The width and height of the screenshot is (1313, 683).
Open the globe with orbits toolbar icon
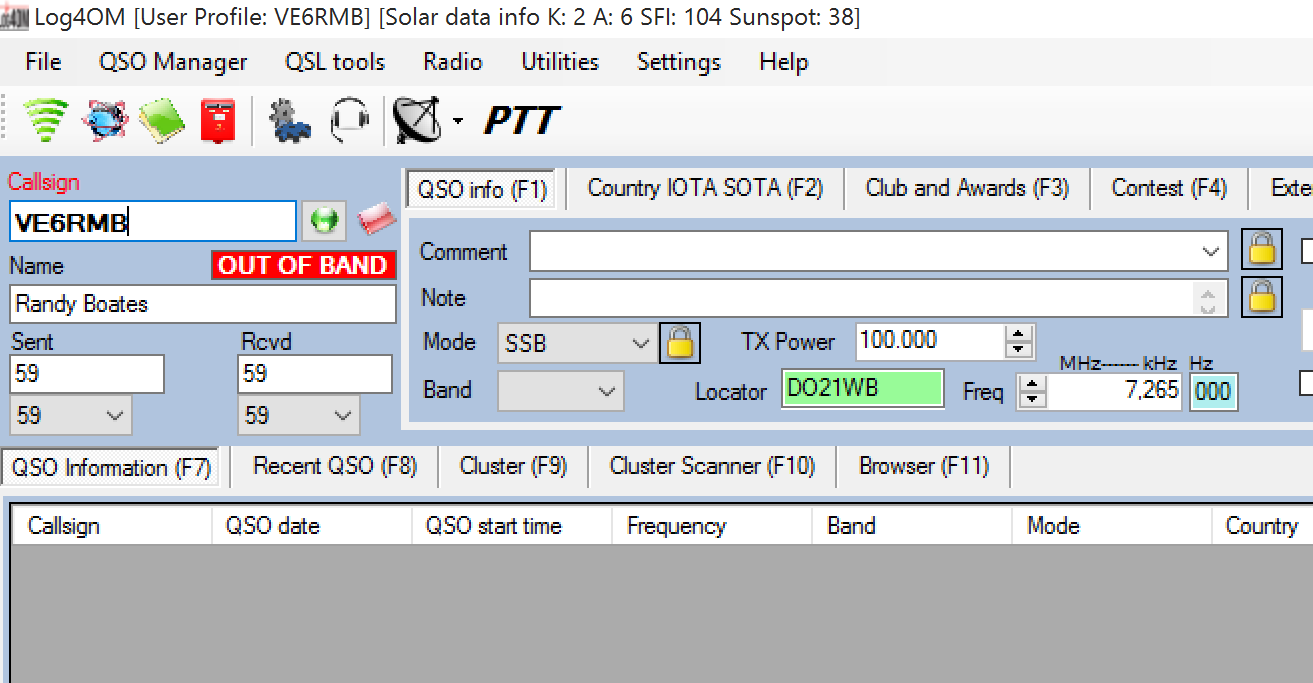tap(104, 120)
